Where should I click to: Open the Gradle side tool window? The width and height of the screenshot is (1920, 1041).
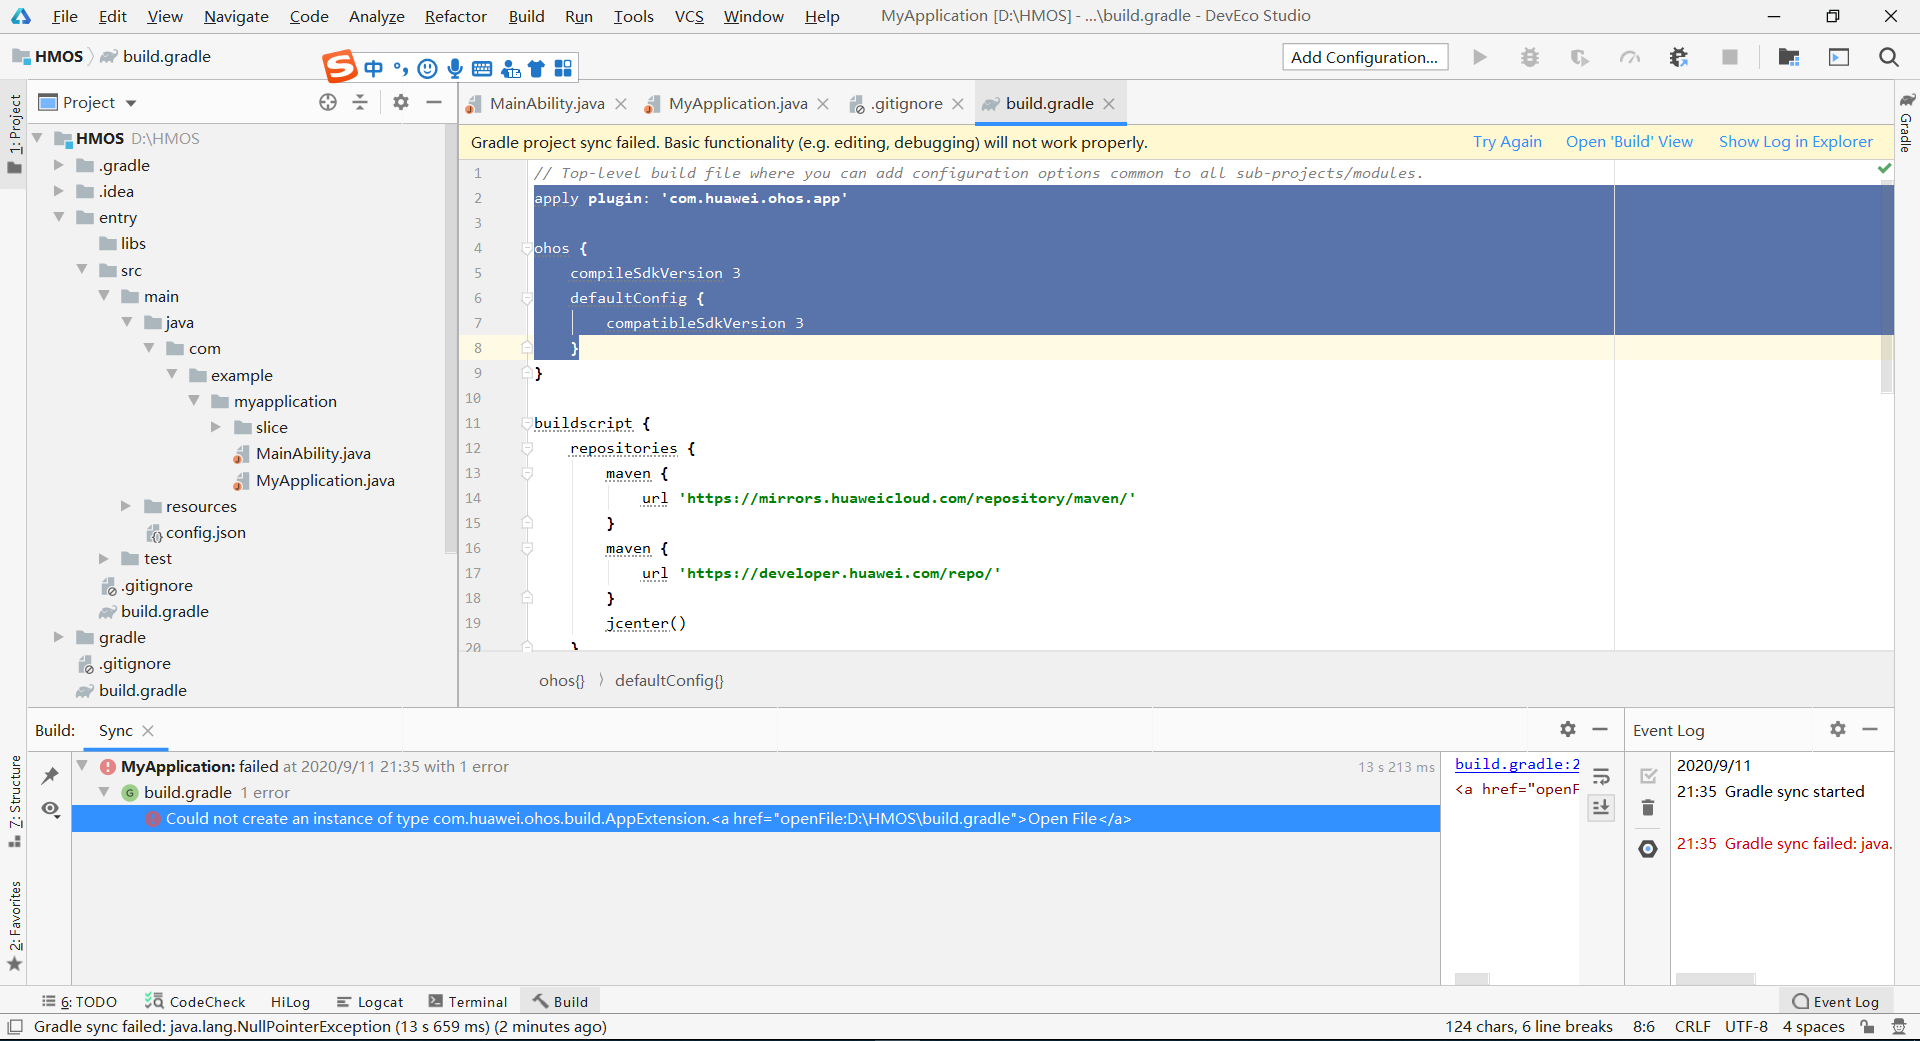1907,122
